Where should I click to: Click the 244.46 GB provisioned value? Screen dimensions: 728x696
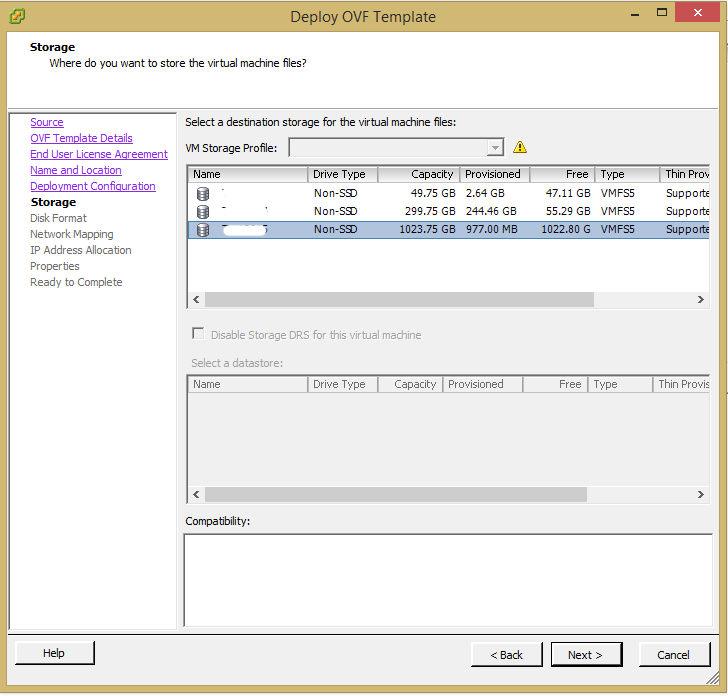tap(491, 211)
